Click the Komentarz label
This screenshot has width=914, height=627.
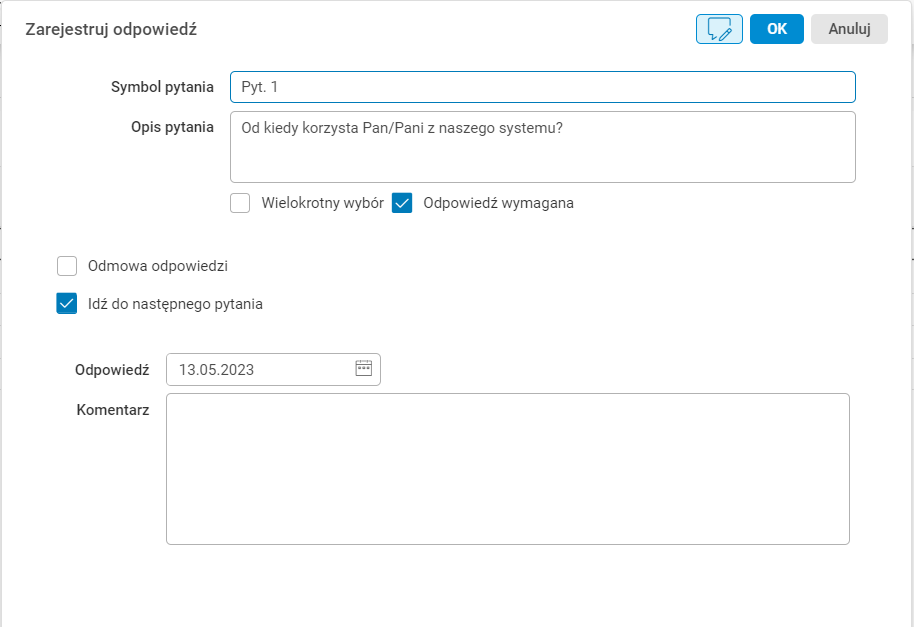tap(113, 410)
